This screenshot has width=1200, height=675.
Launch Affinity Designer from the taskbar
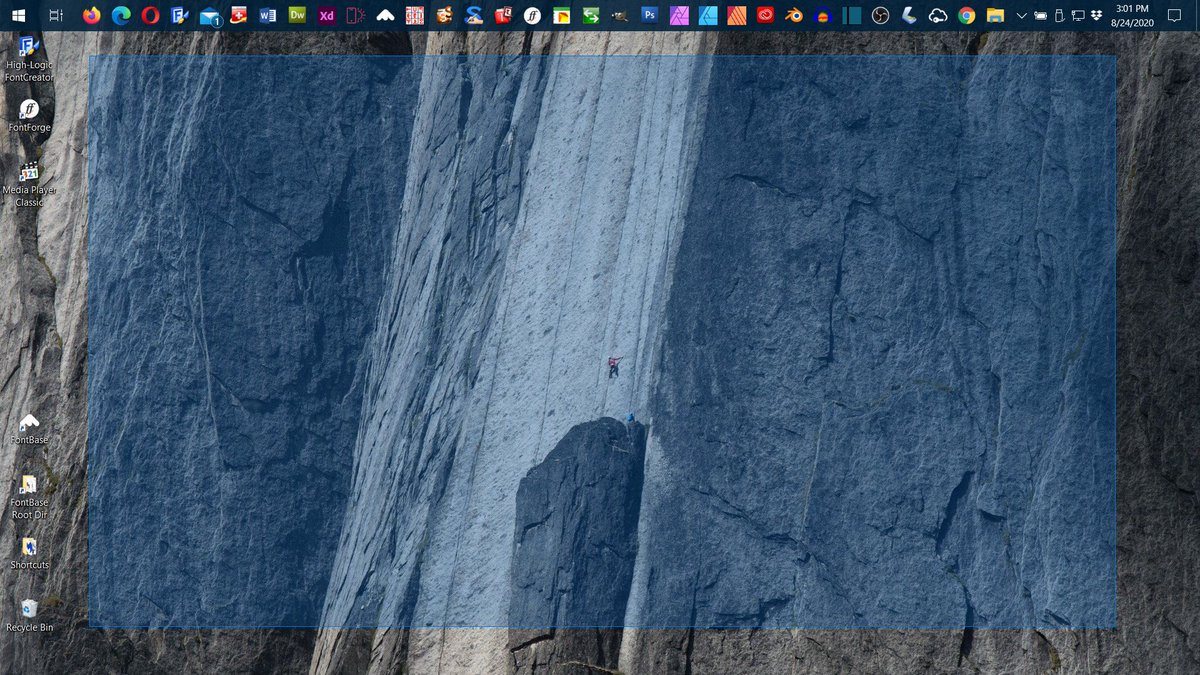click(708, 15)
